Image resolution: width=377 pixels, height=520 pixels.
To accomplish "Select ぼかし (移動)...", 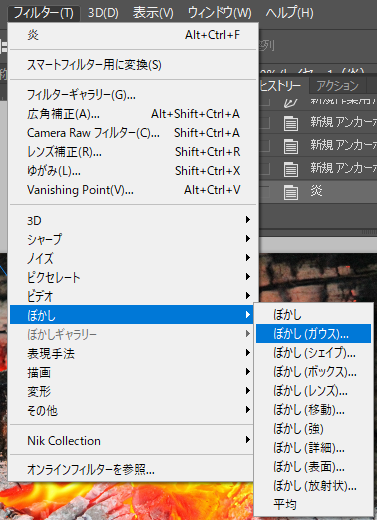I will point(313,410).
